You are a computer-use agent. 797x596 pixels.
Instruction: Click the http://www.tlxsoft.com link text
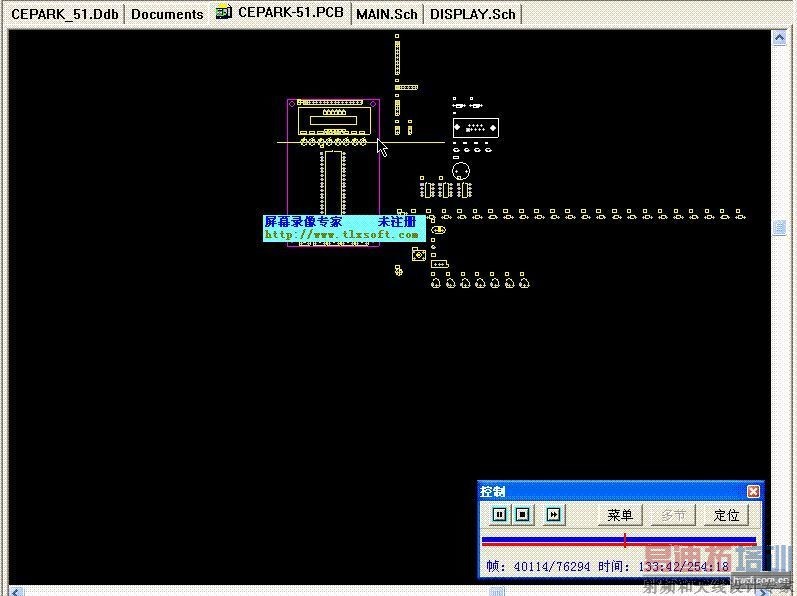(x=342, y=235)
